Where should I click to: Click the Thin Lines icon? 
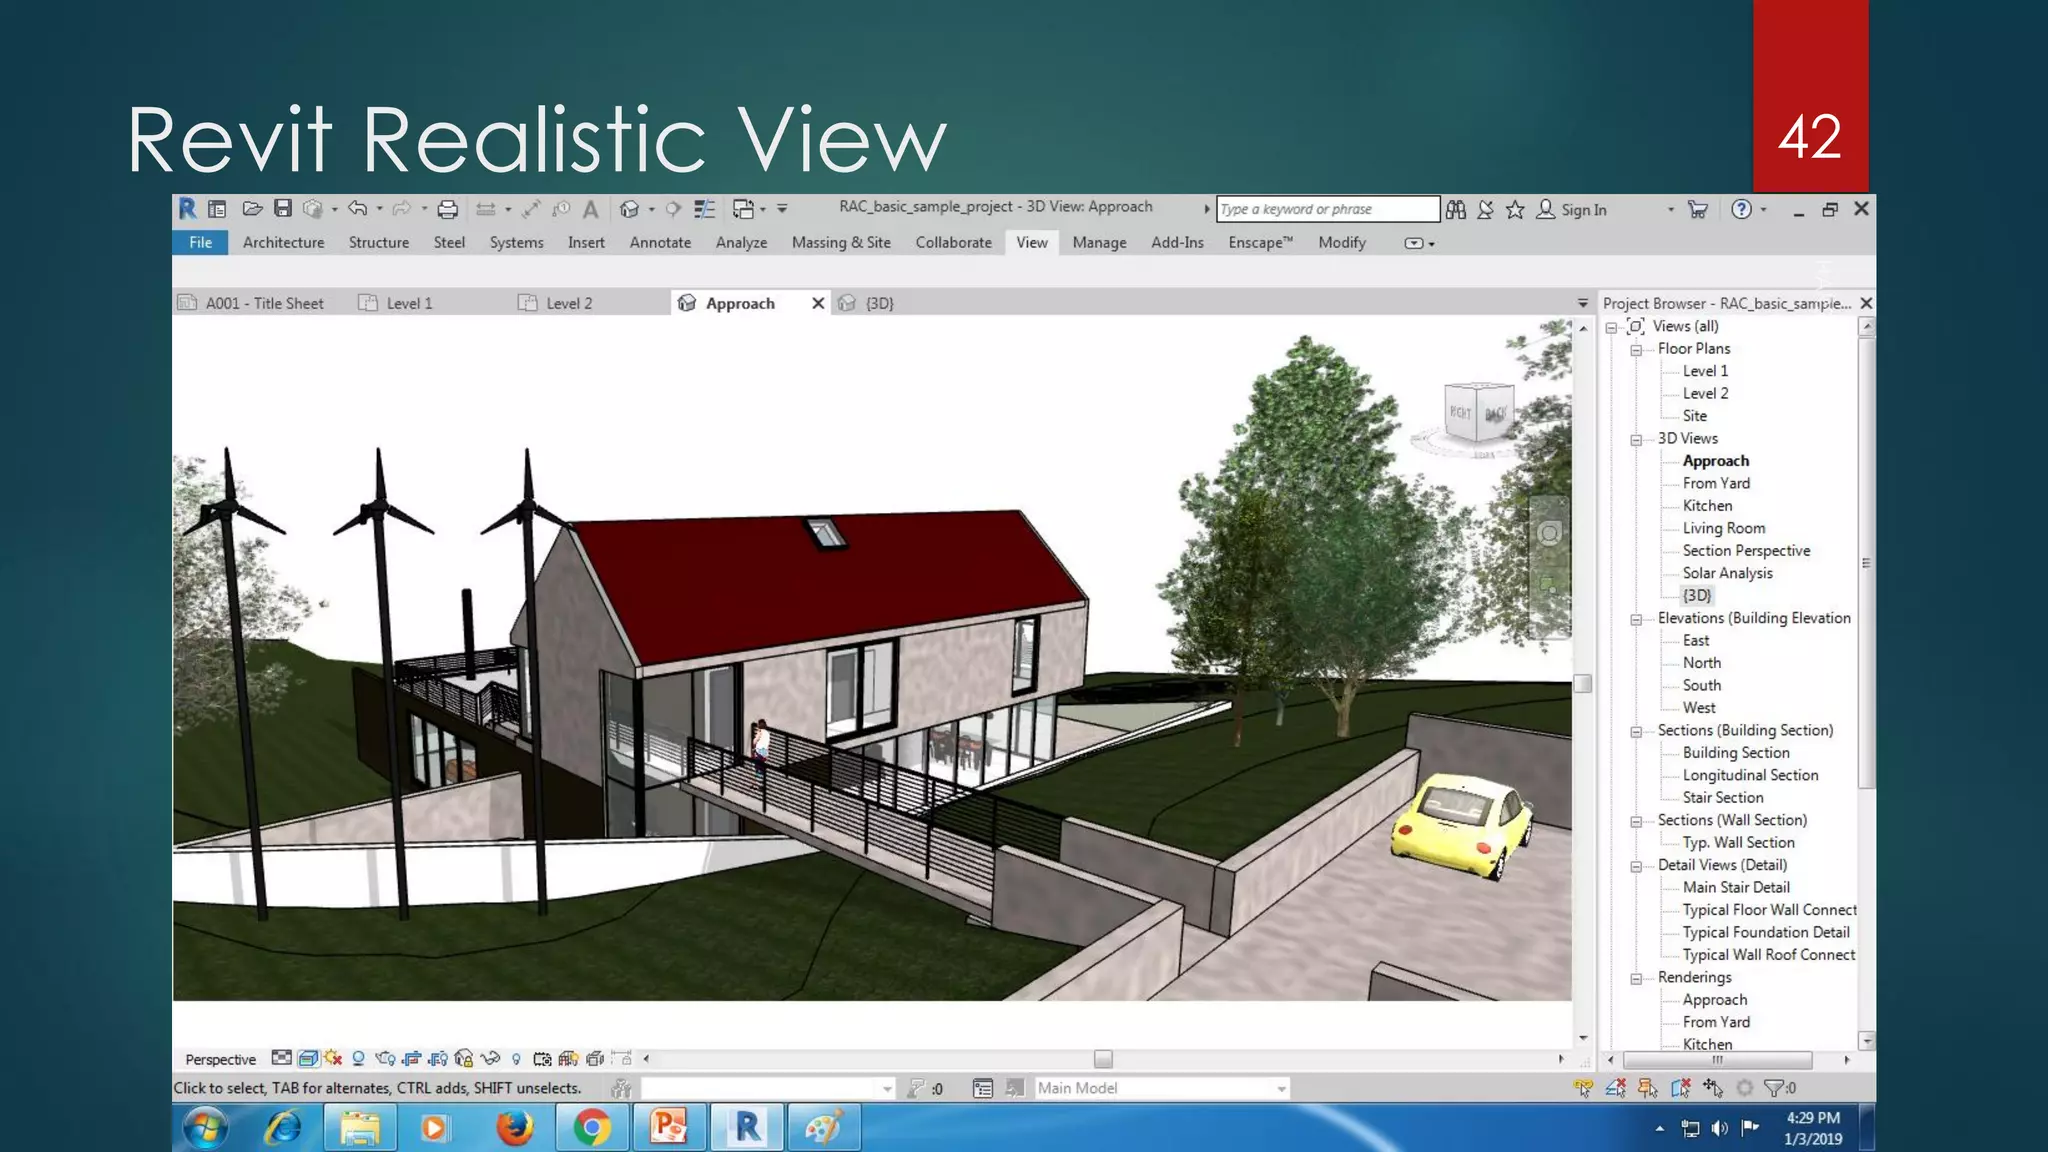705,209
